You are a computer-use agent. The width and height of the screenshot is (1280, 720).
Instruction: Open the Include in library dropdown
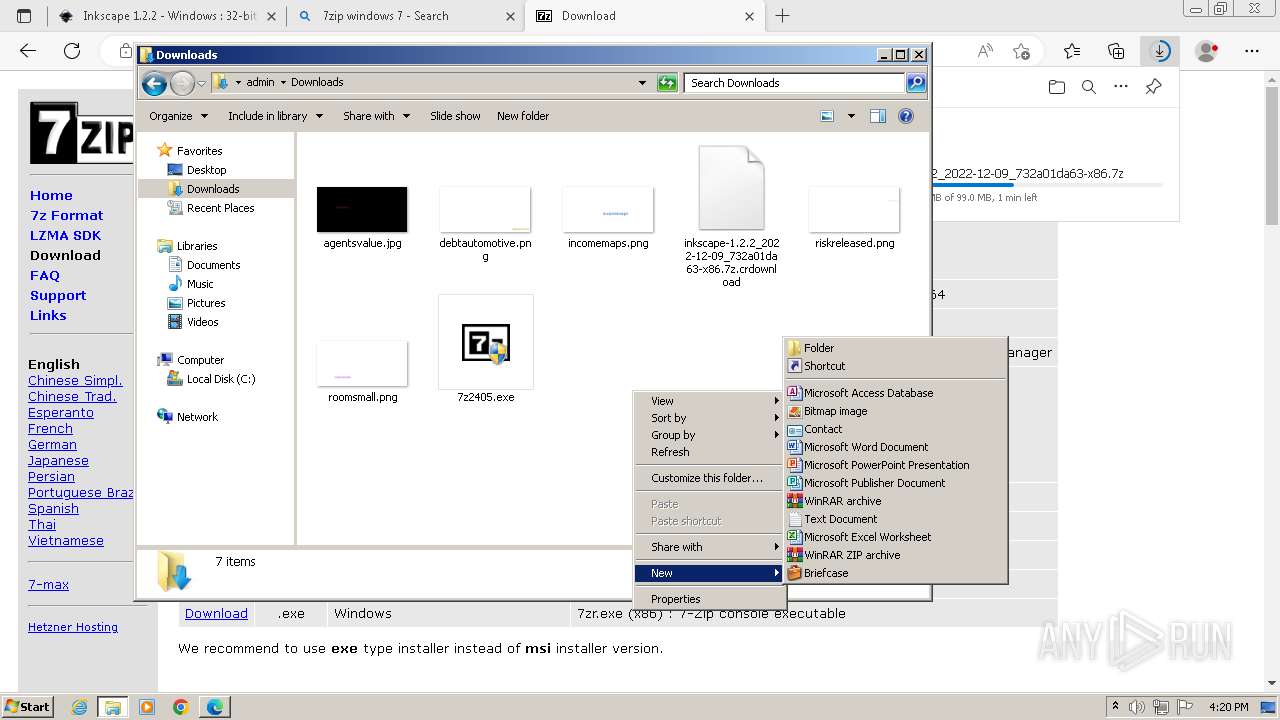point(275,116)
